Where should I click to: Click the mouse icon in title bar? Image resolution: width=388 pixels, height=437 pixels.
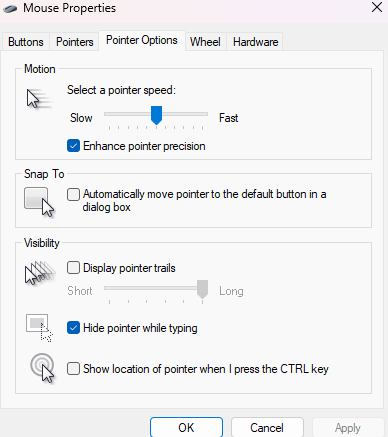(10, 8)
